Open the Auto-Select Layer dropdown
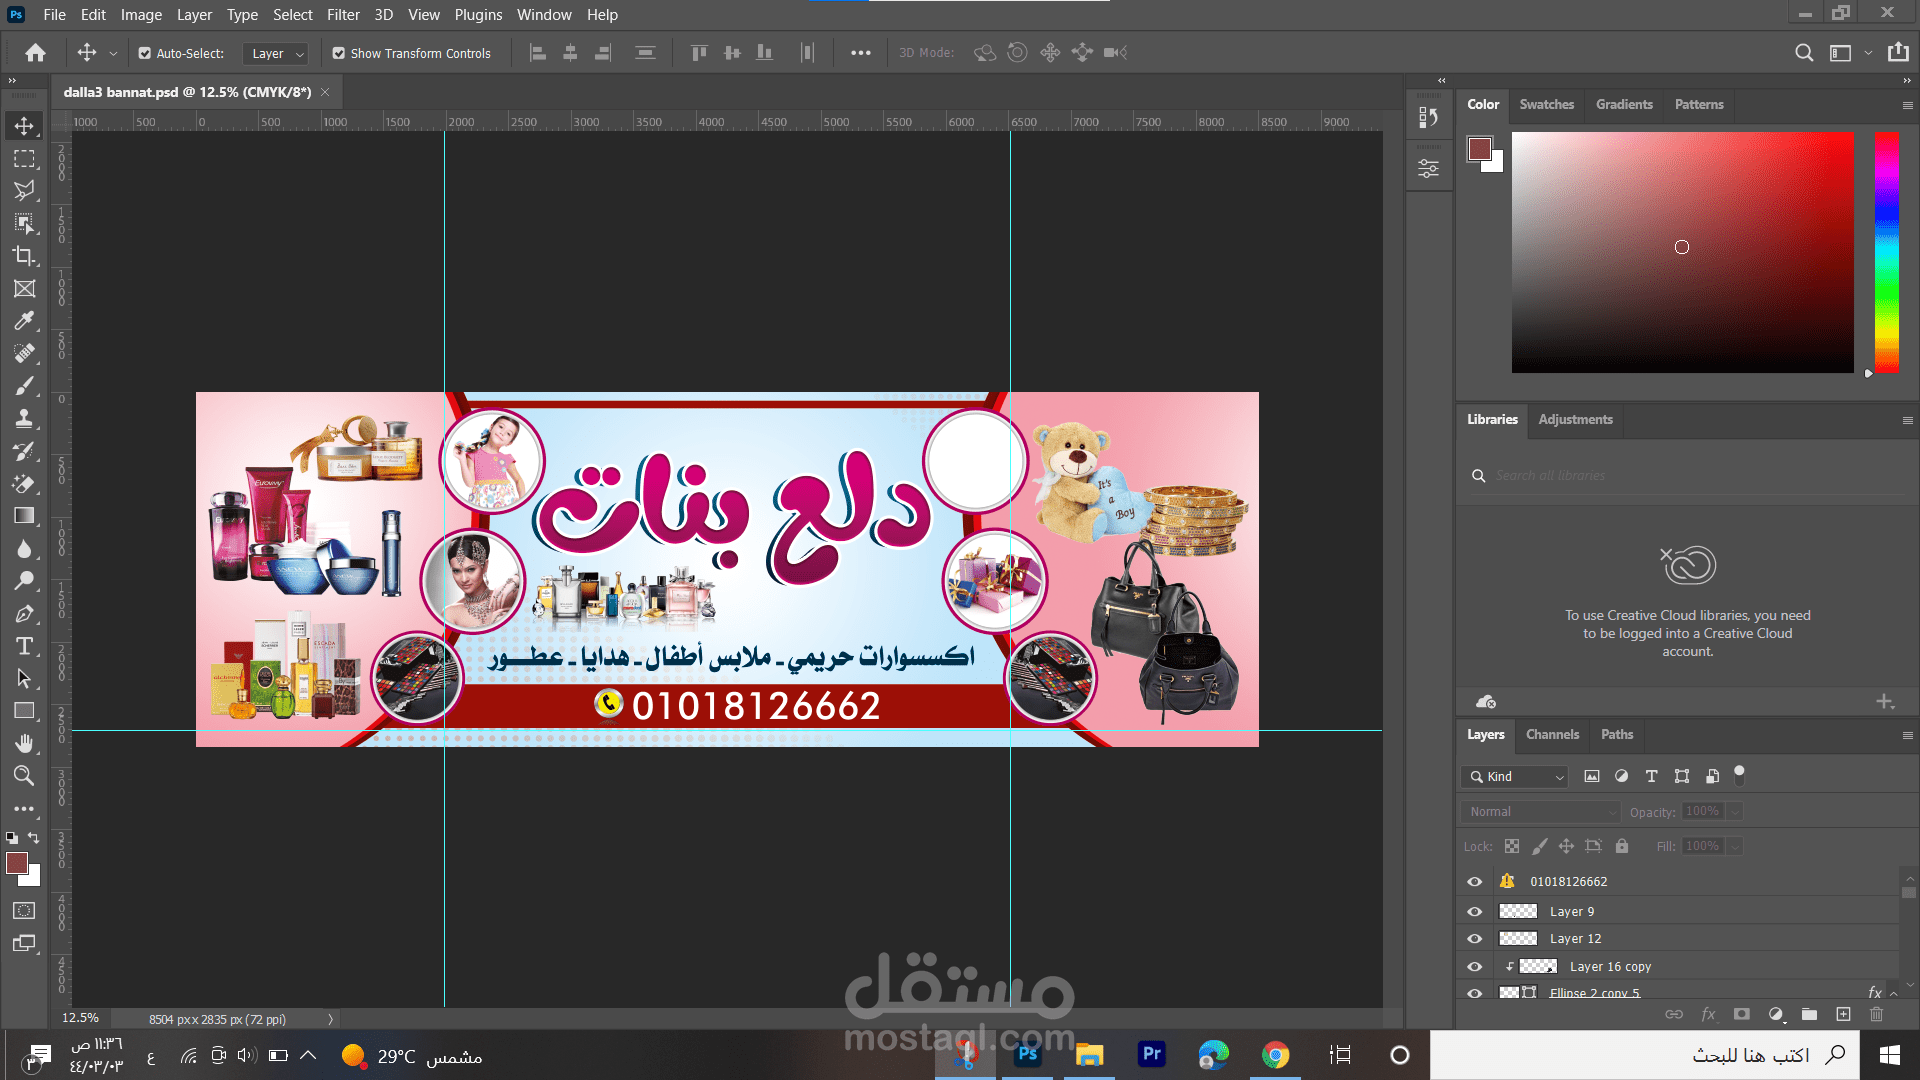 (x=276, y=53)
